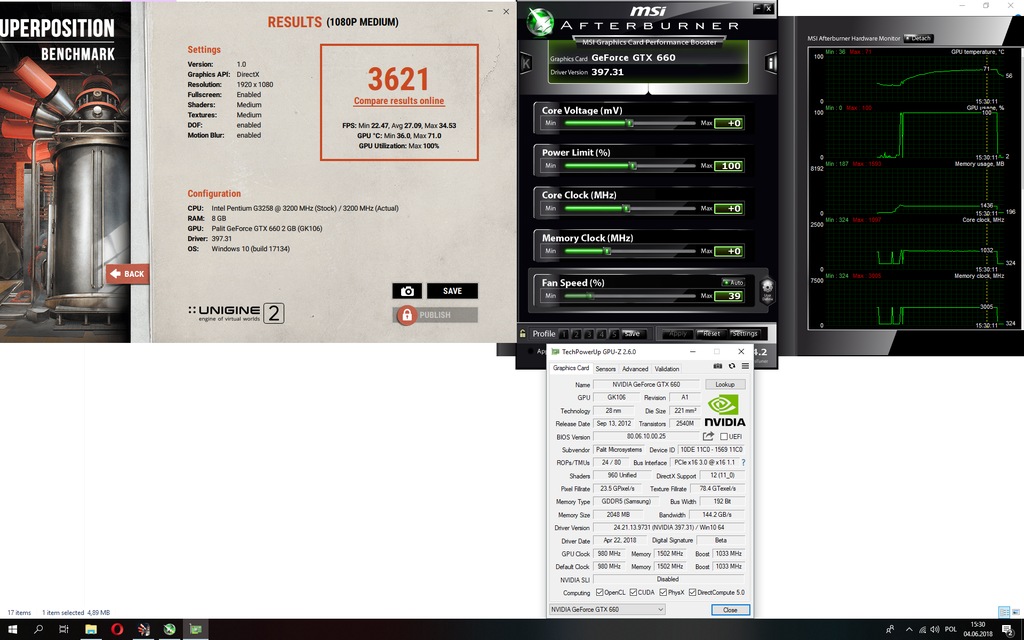Click the Memory Clock +0 value field
The height and width of the screenshot is (640, 1024).
(729, 251)
